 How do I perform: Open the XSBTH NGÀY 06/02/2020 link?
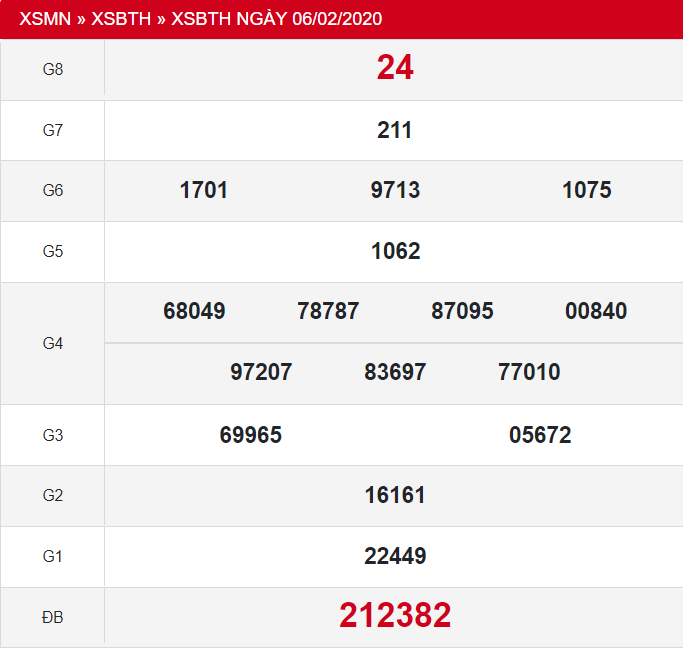(277, 19)
